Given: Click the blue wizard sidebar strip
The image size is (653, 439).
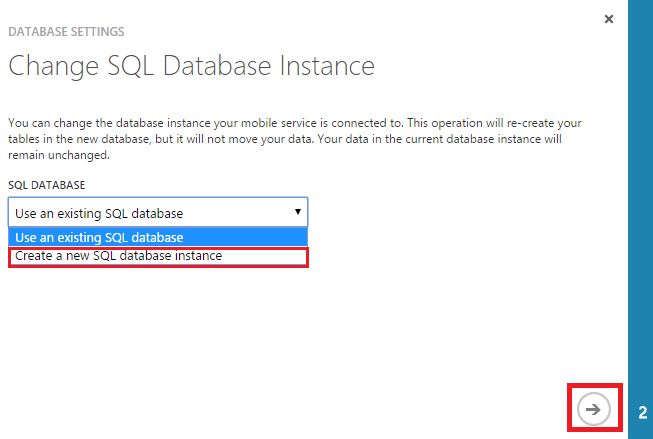Looking at the screenshot, I should click(640, 200).
